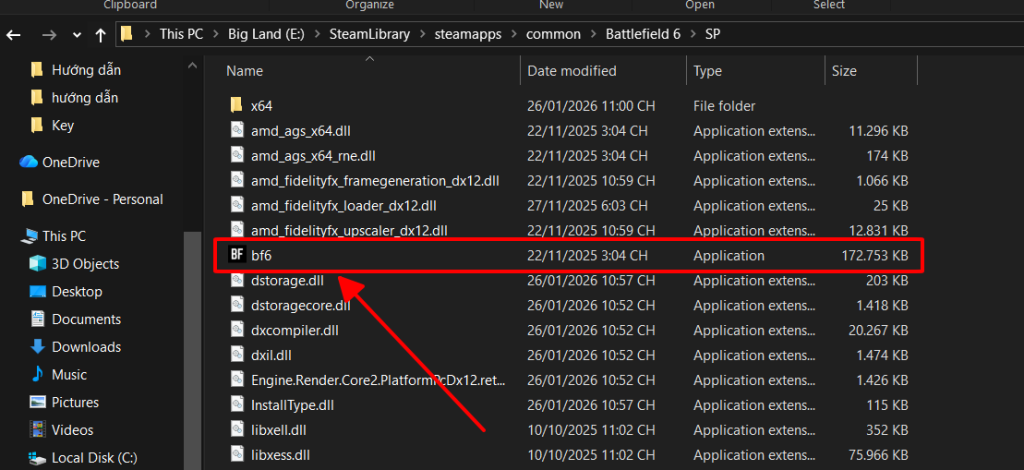The image size is (1024, 470).
Task: Click the folder icon in address bar
Action: (x=127, y=34)
